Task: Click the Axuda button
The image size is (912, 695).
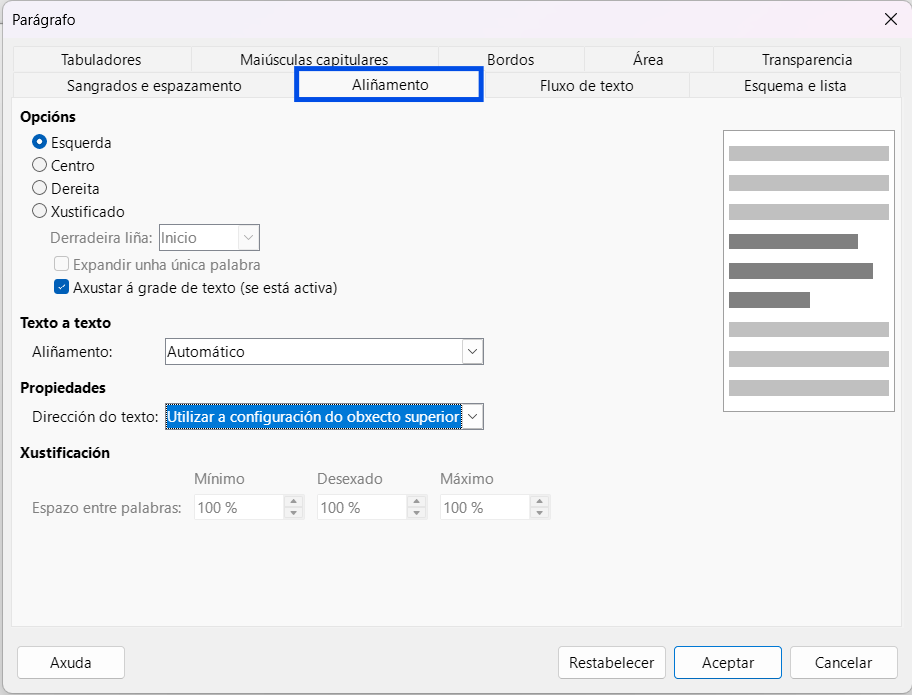Action: coord(71,662)
